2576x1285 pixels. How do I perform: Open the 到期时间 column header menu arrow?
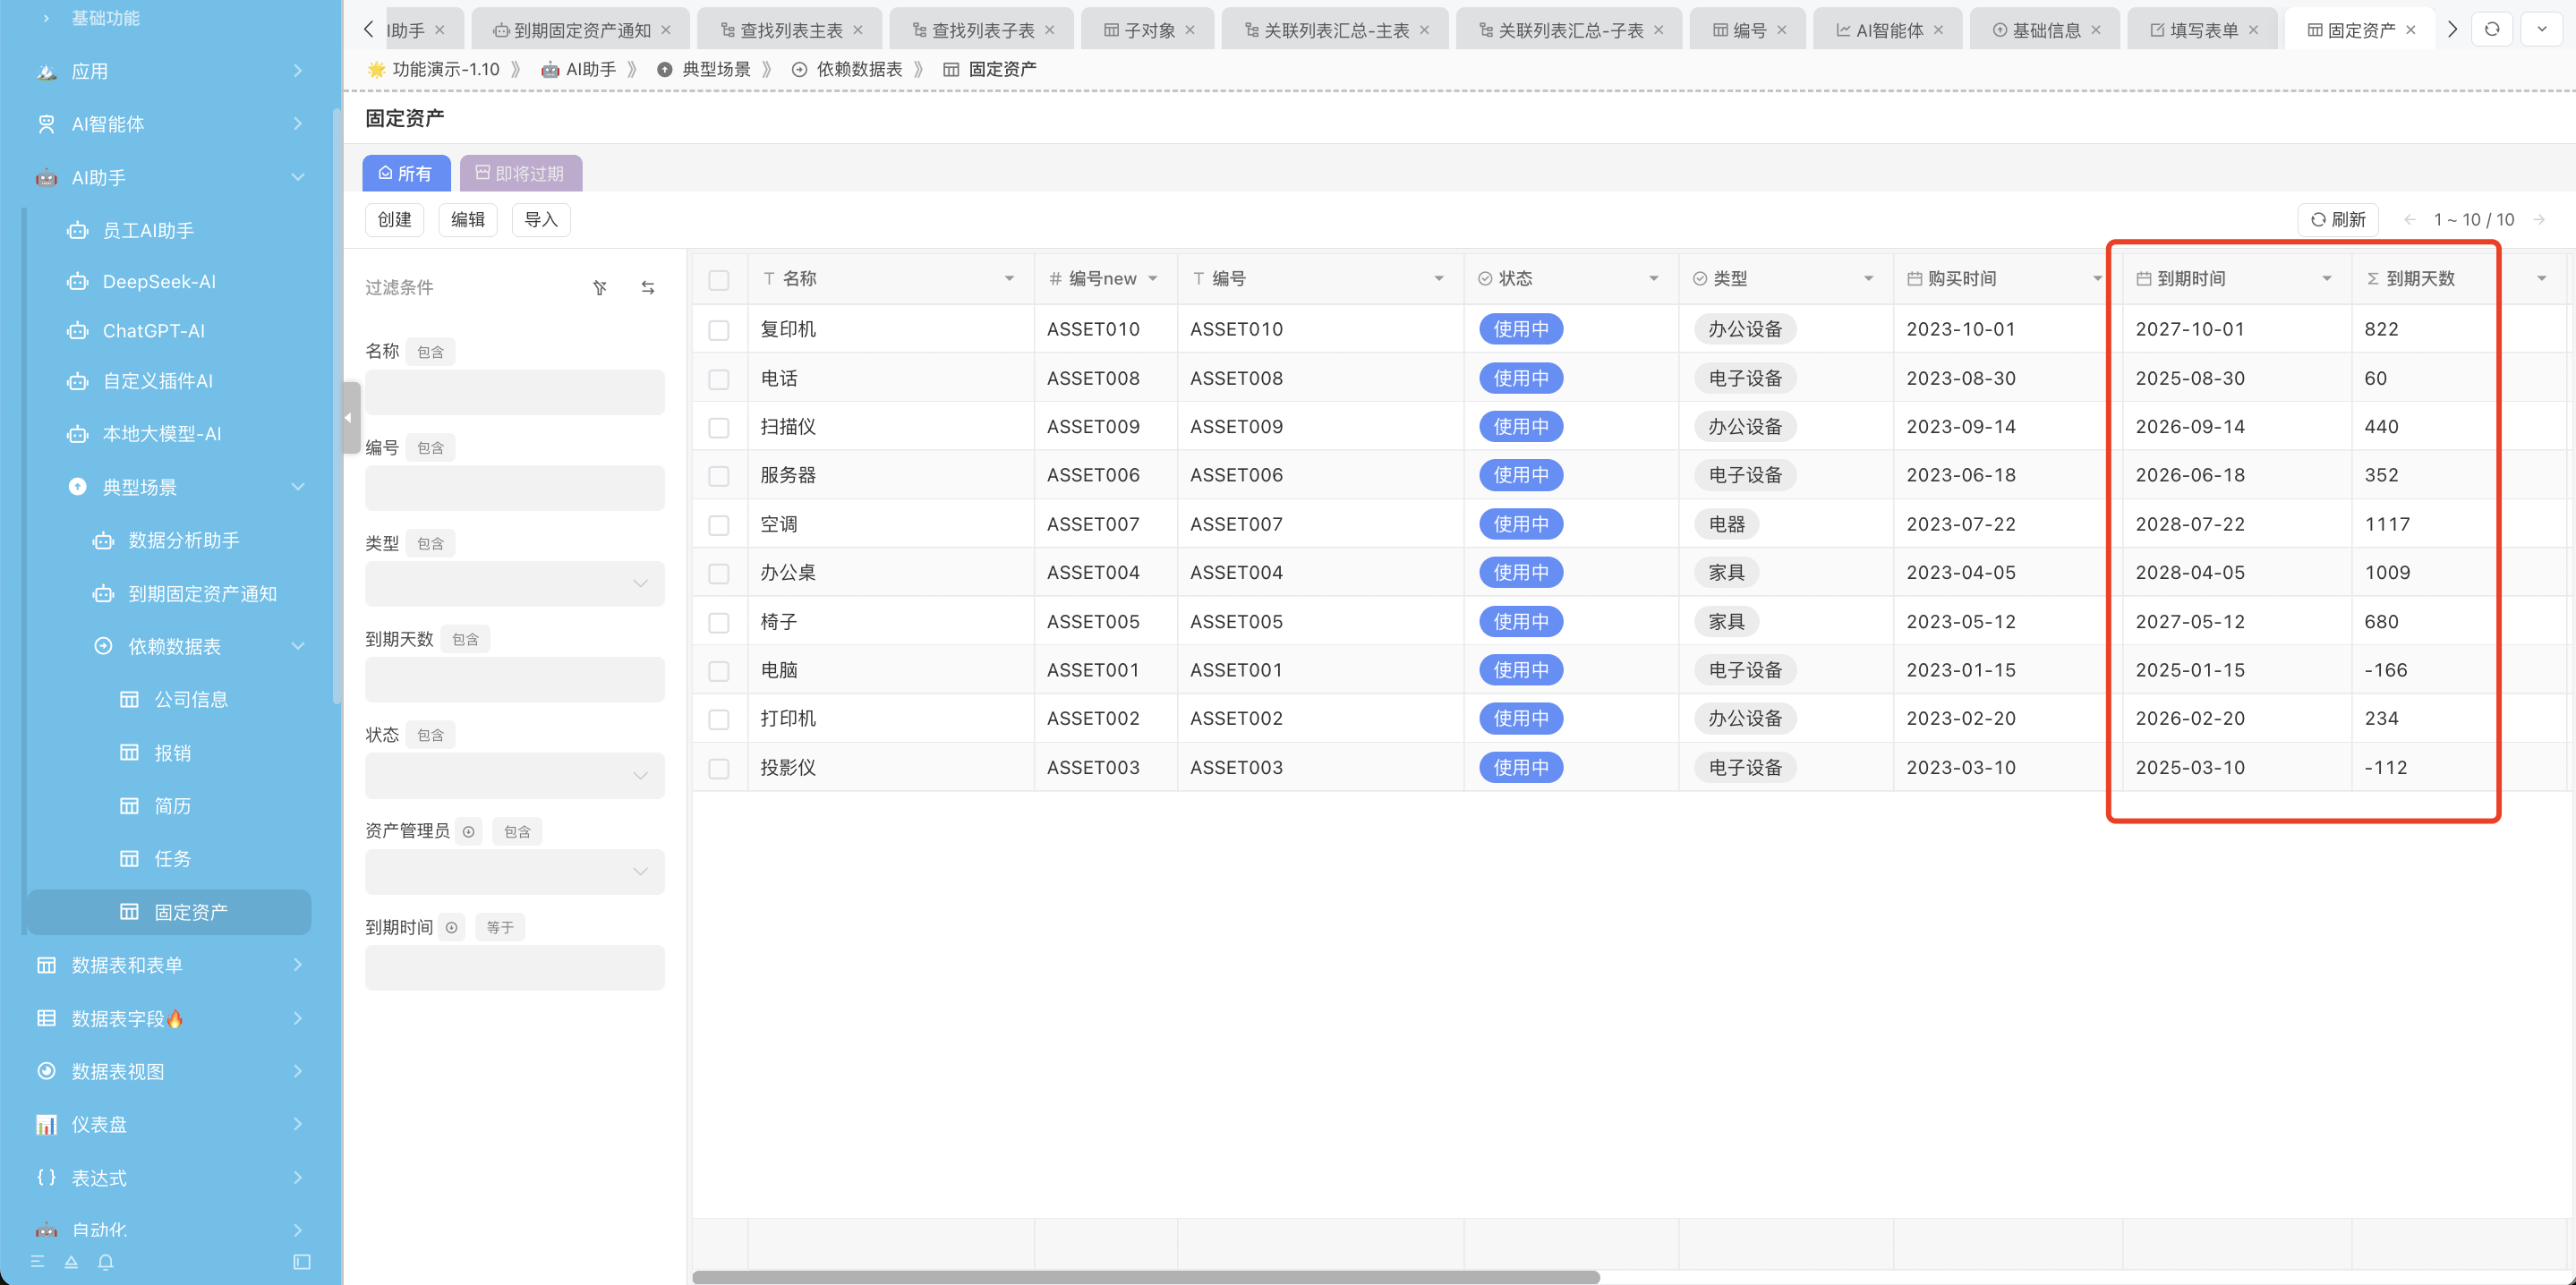coord(2326,279)
